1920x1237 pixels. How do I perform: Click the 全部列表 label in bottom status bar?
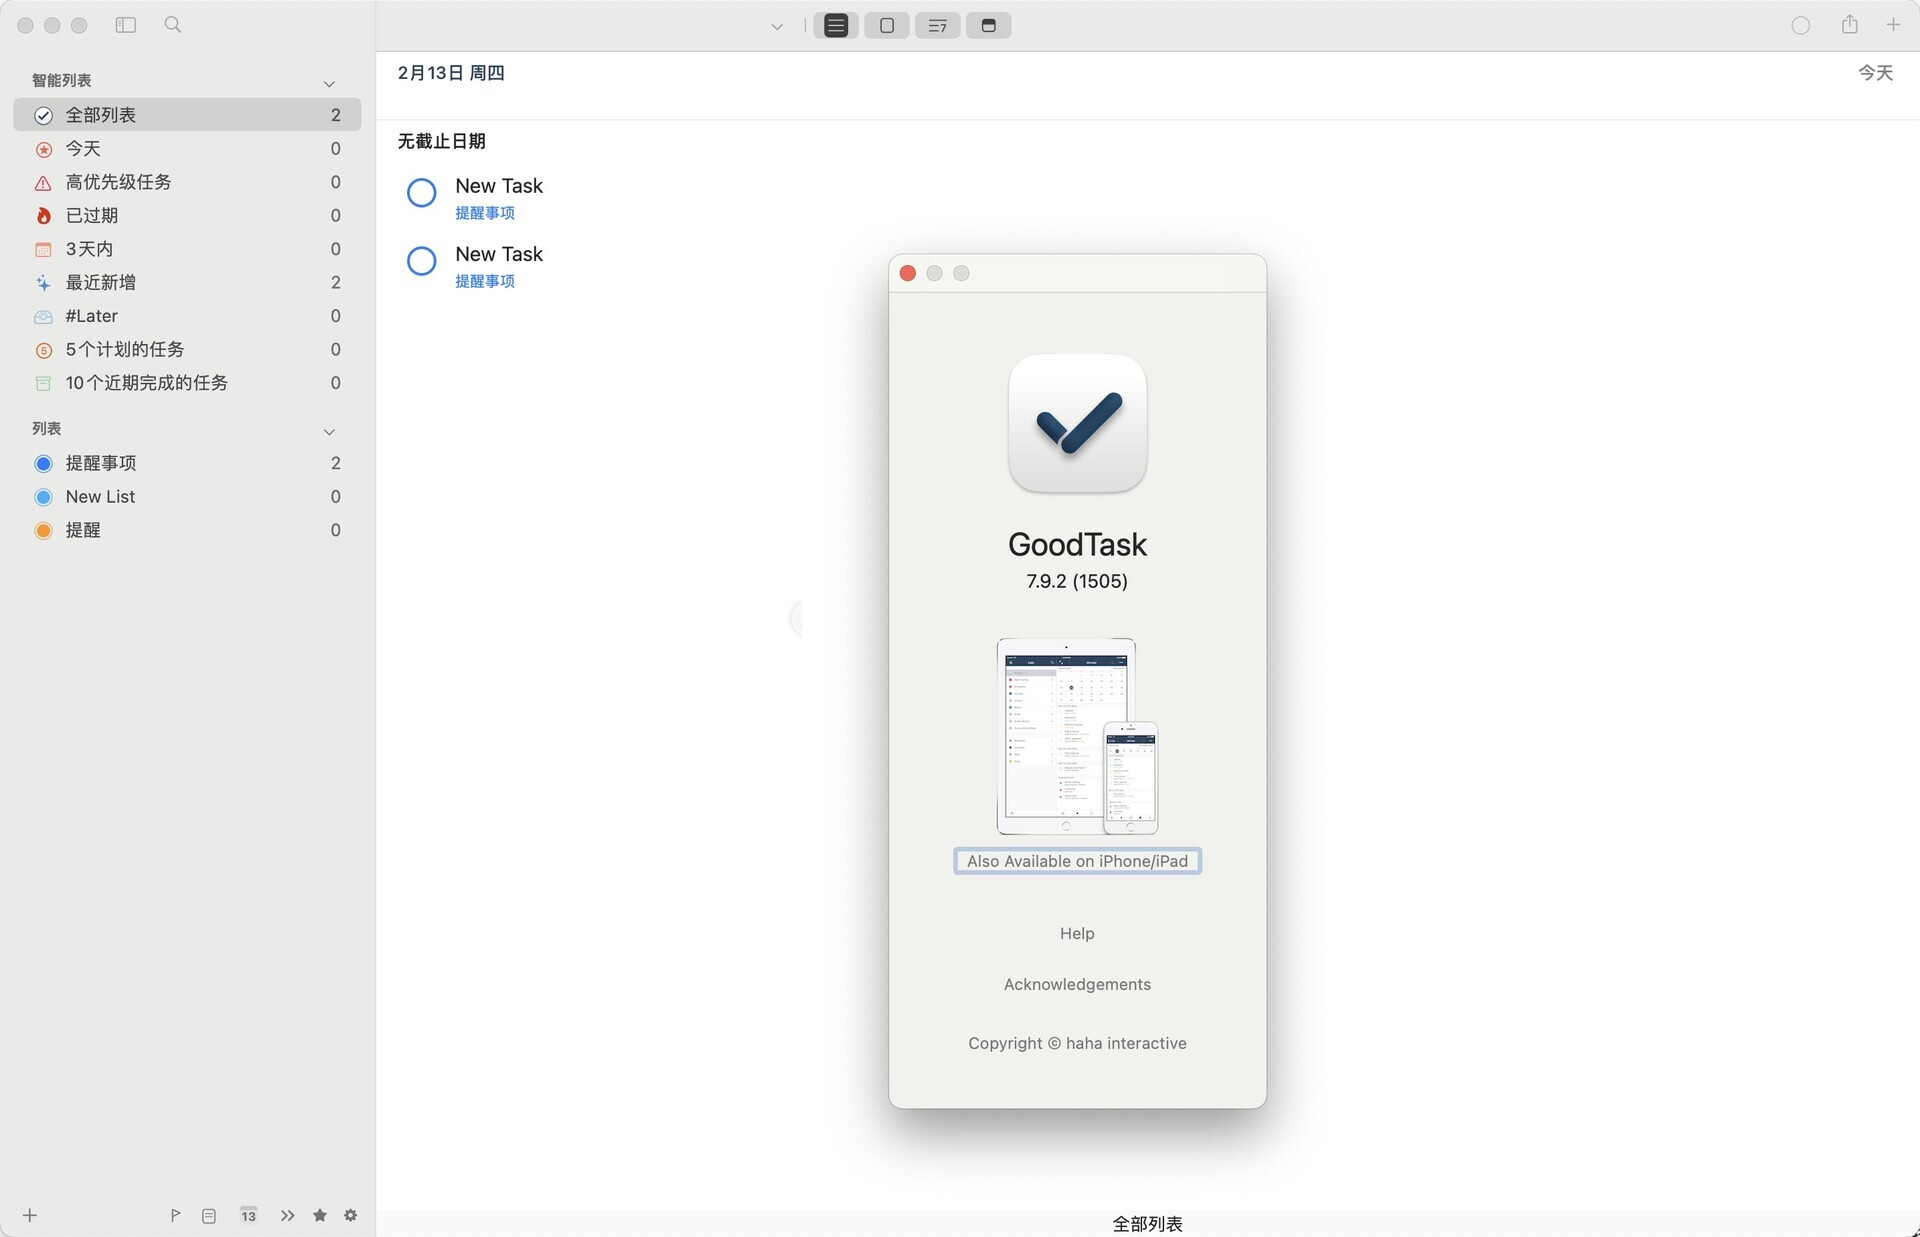[x=1147, y=1224]
